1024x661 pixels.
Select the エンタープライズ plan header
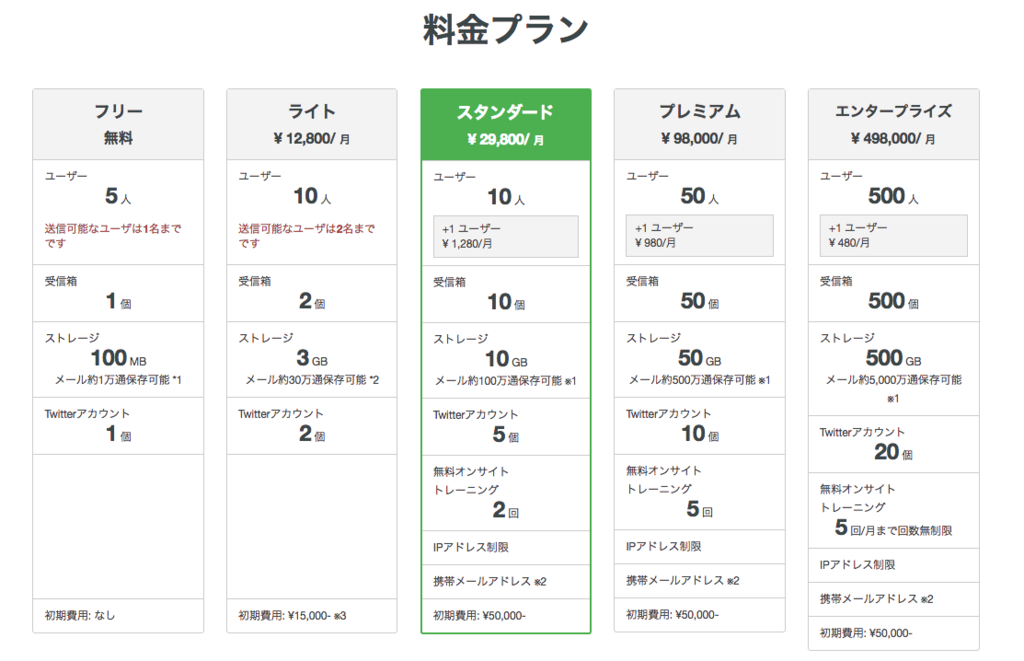pos(893,124)
